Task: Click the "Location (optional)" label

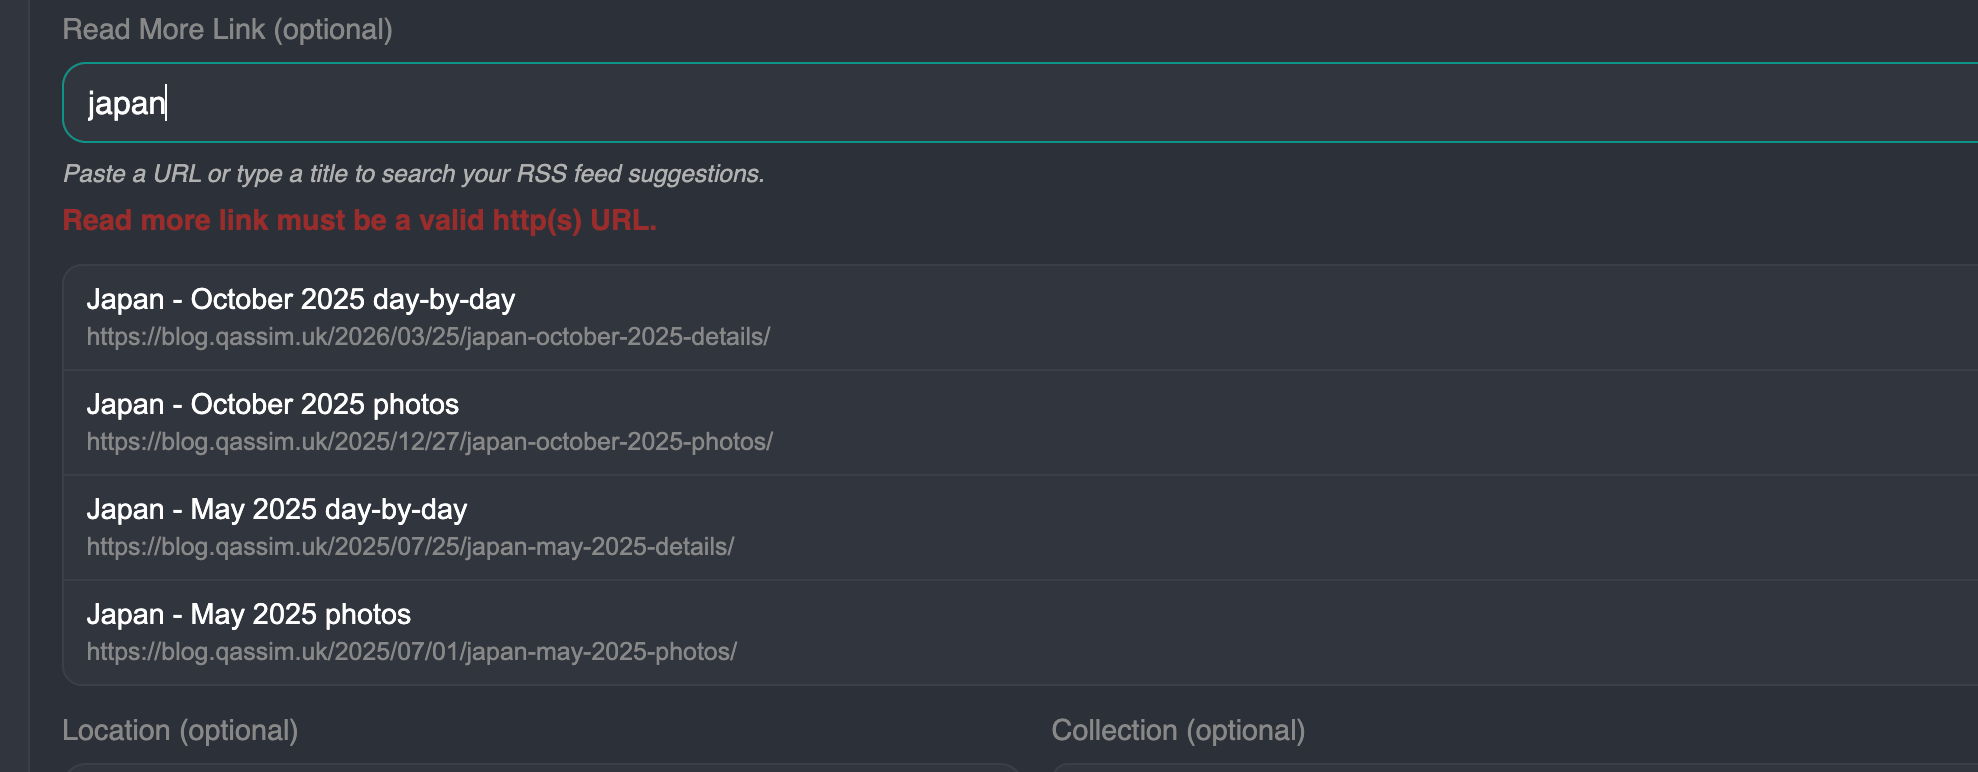Action: (180, 731)
